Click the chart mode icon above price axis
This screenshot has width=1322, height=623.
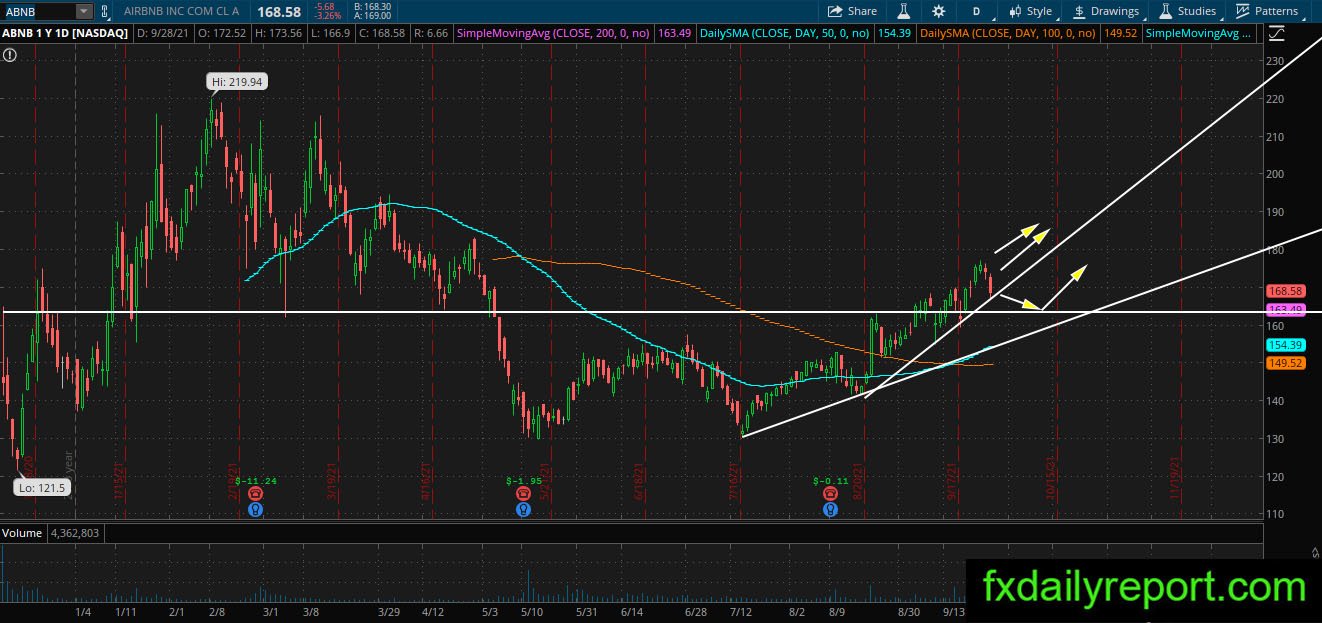[x=1276, y=33]
